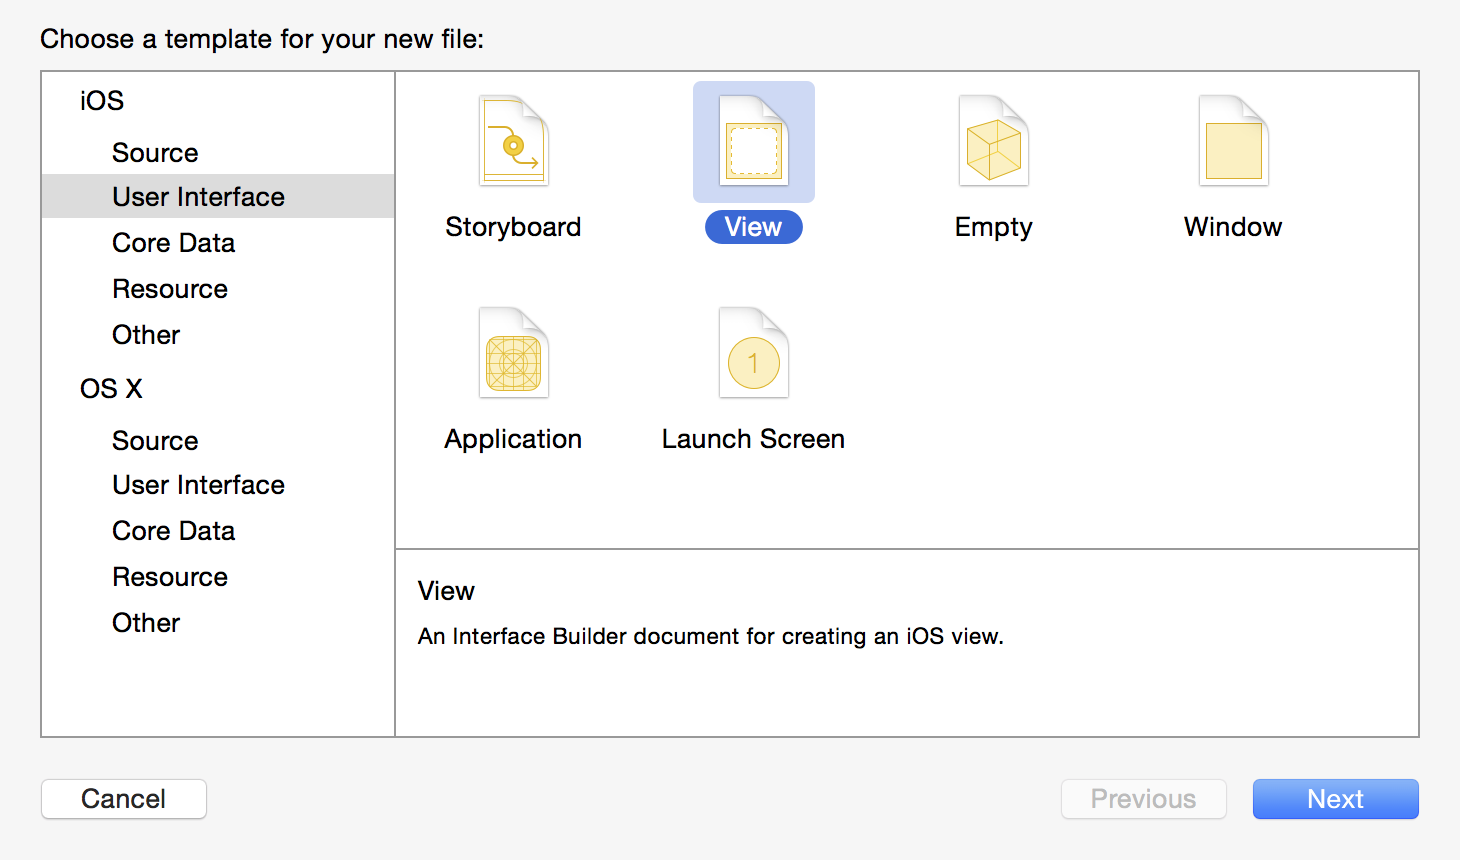Click the 'Empty' label text
This screenshot has height=860, width=1460.
pyautogui.click(x=993, y=227)
